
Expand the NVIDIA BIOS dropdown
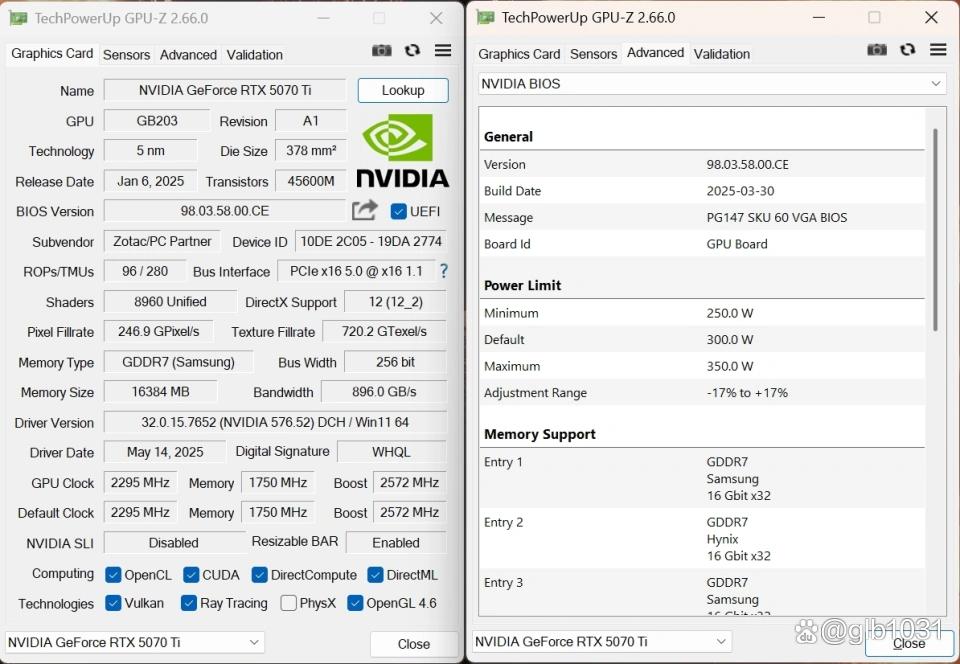tap(712, 84)
